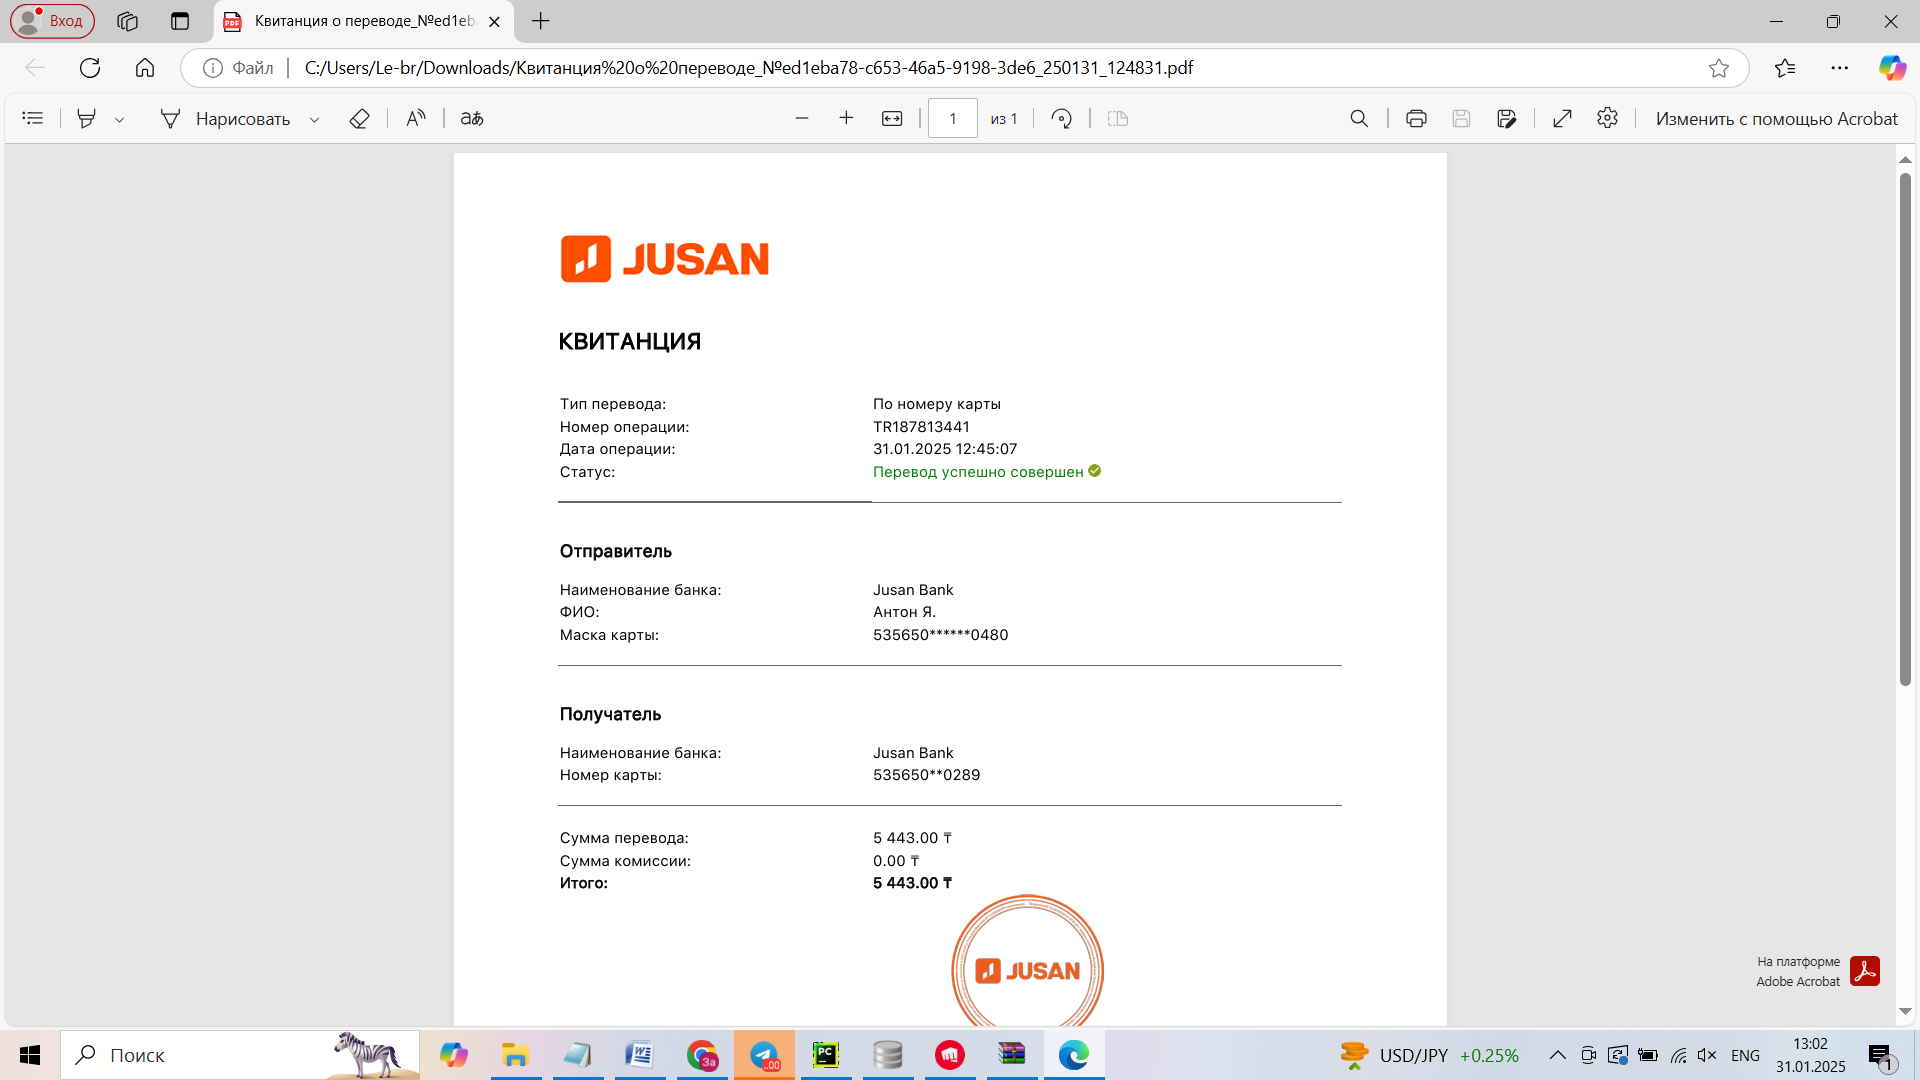Select the highlight tool
This screenshot has width=1920, height=1080.
87,118
